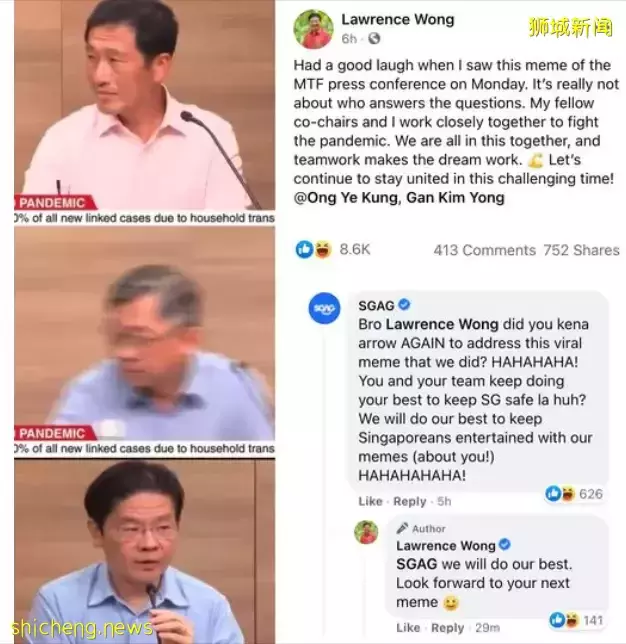Open the SGAG round blue avatar

[x=325, y=308]
